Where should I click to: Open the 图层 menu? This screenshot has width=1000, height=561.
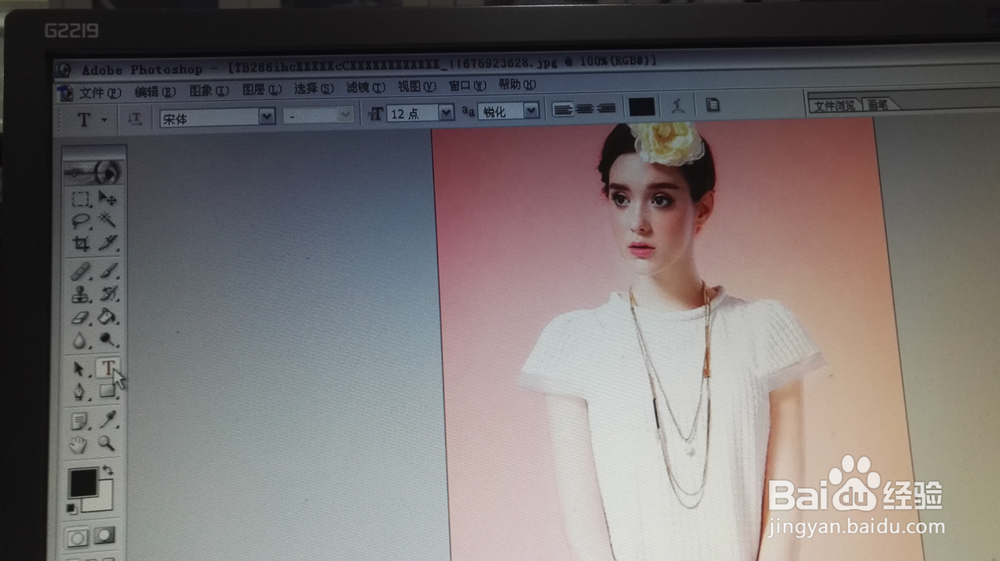(261, 90)
